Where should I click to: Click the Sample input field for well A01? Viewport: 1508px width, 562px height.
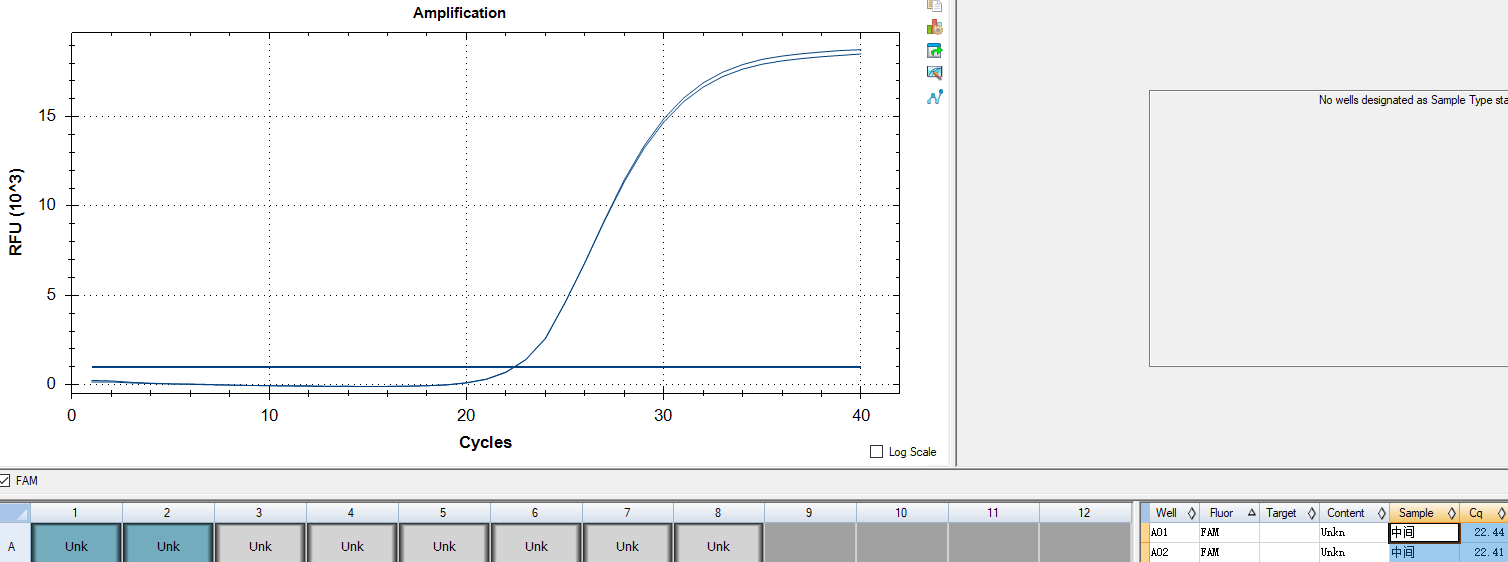(x=1423, y=533)
